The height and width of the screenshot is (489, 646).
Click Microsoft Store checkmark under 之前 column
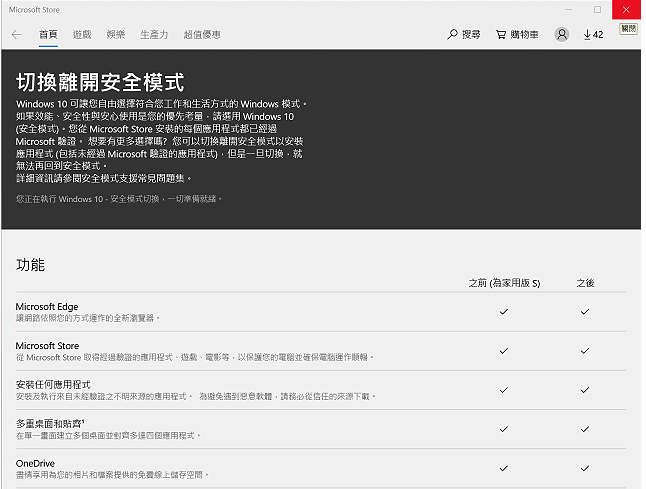504,351
